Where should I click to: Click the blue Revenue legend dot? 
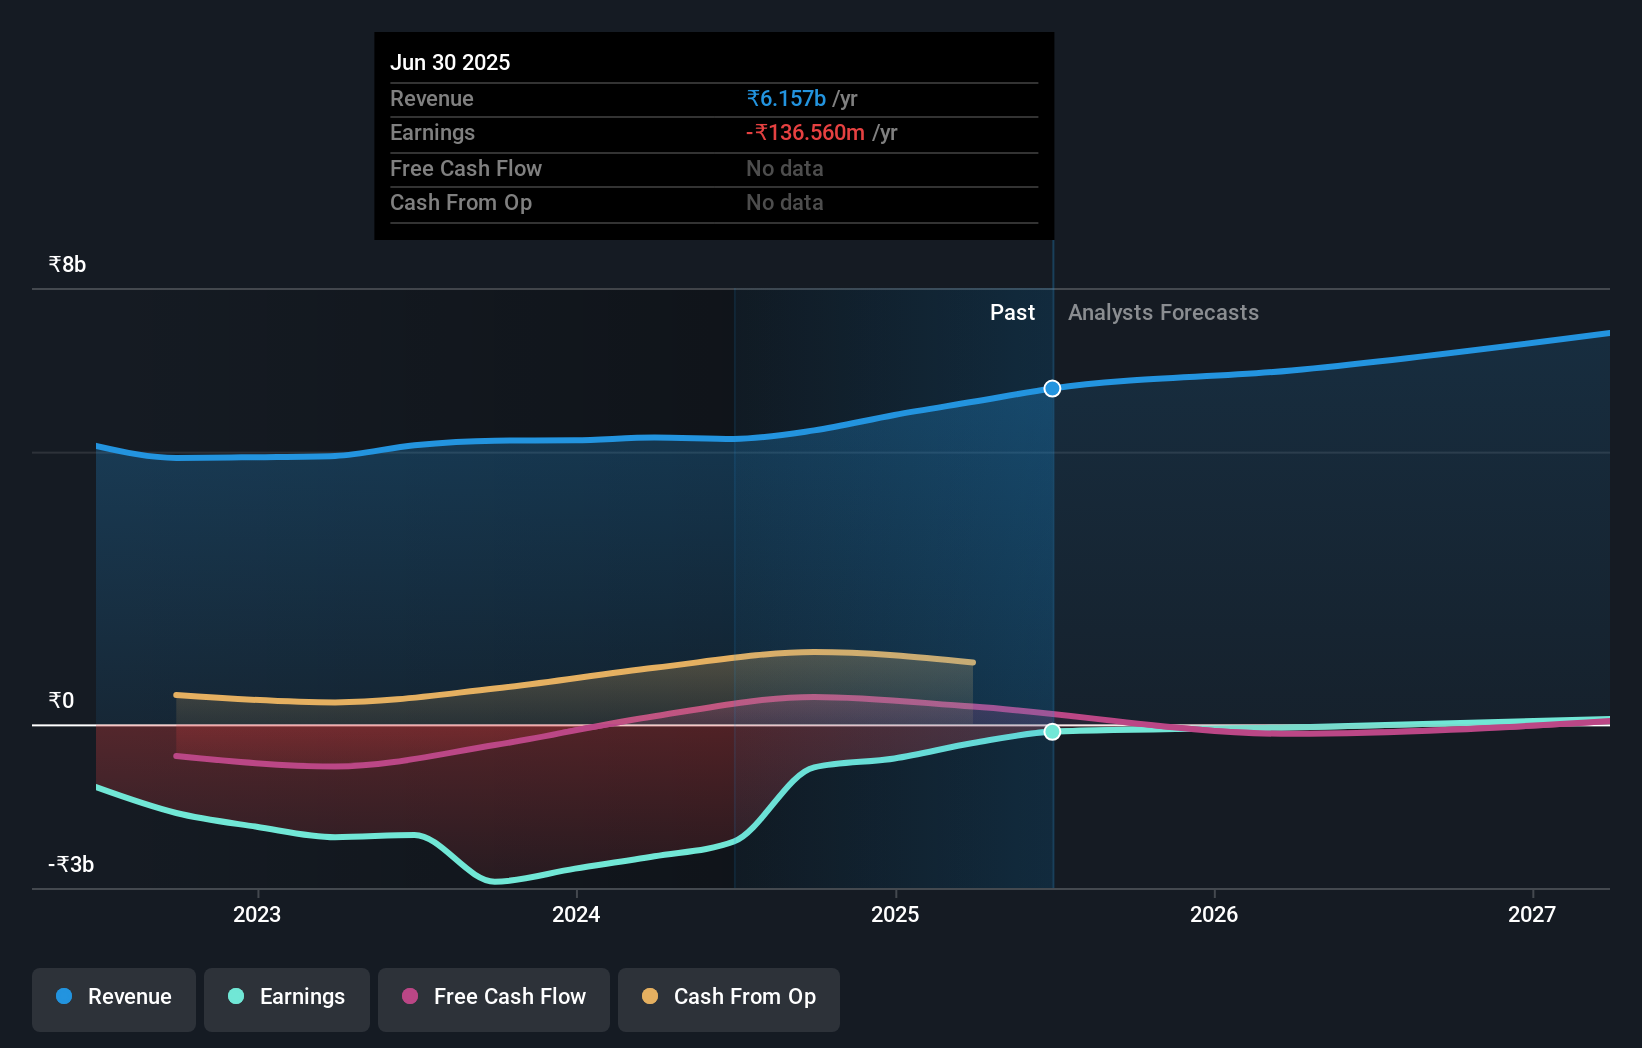62,997
